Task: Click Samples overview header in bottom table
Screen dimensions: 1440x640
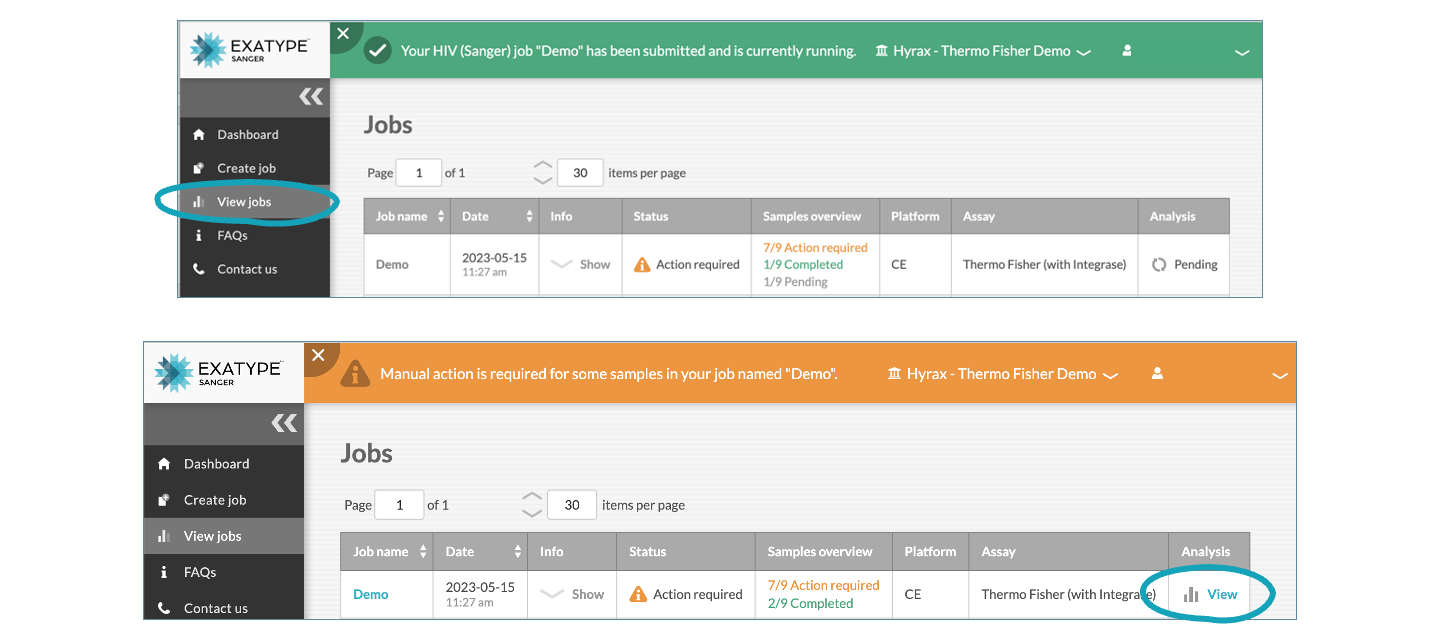Action: [825, 551]
